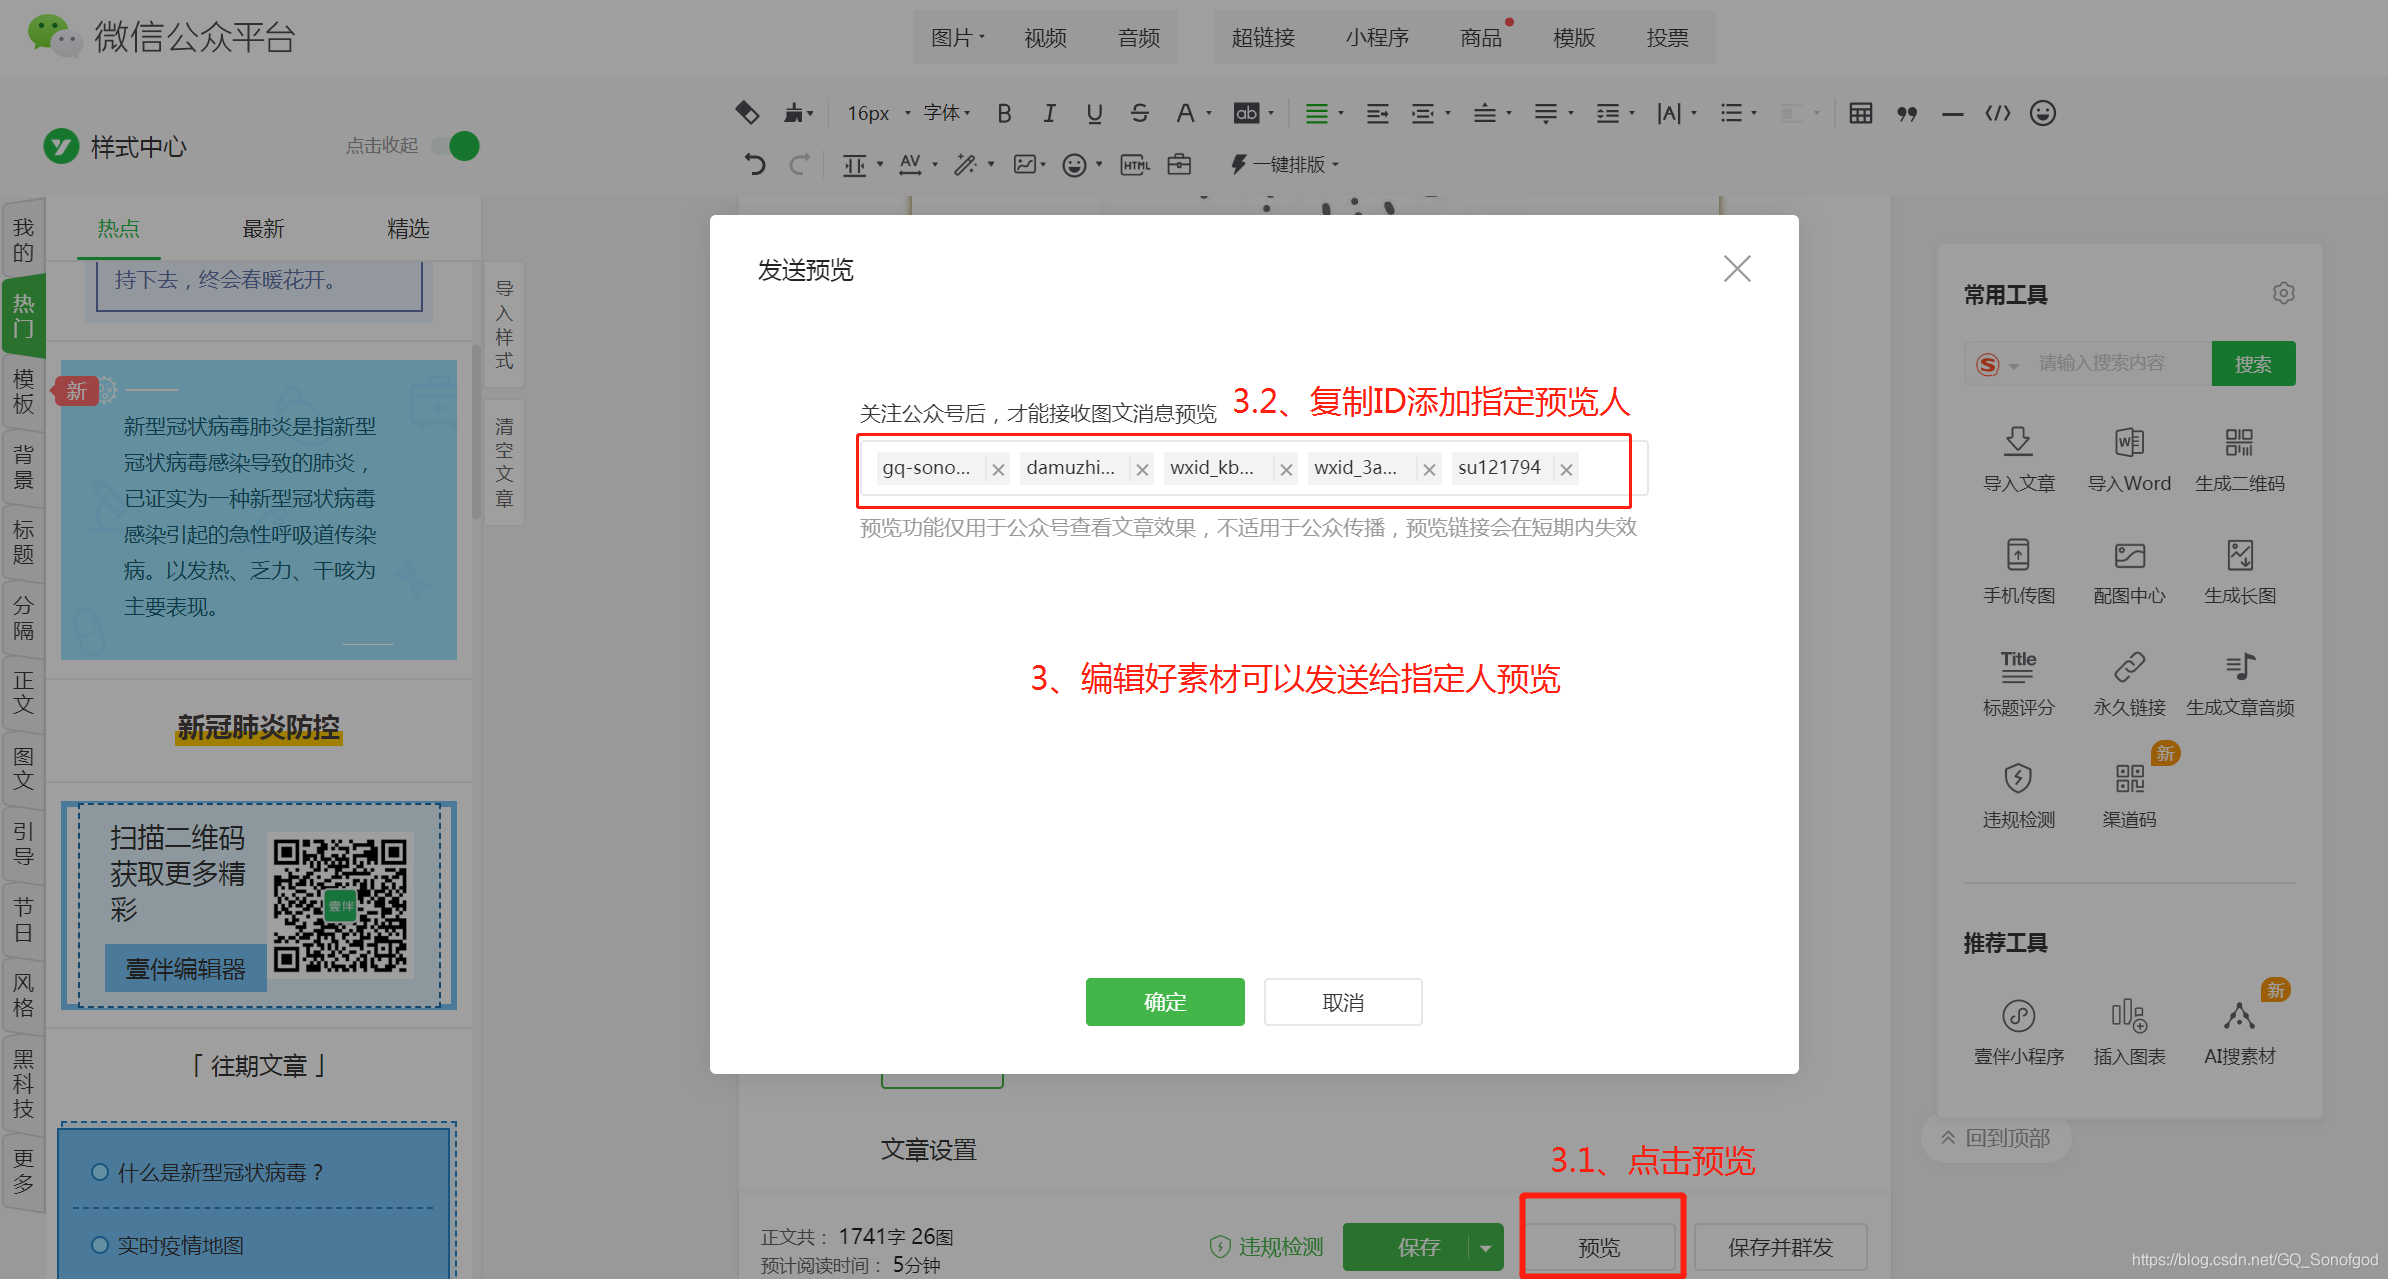Click the bold formatting icon

(x=1004, y=113)
